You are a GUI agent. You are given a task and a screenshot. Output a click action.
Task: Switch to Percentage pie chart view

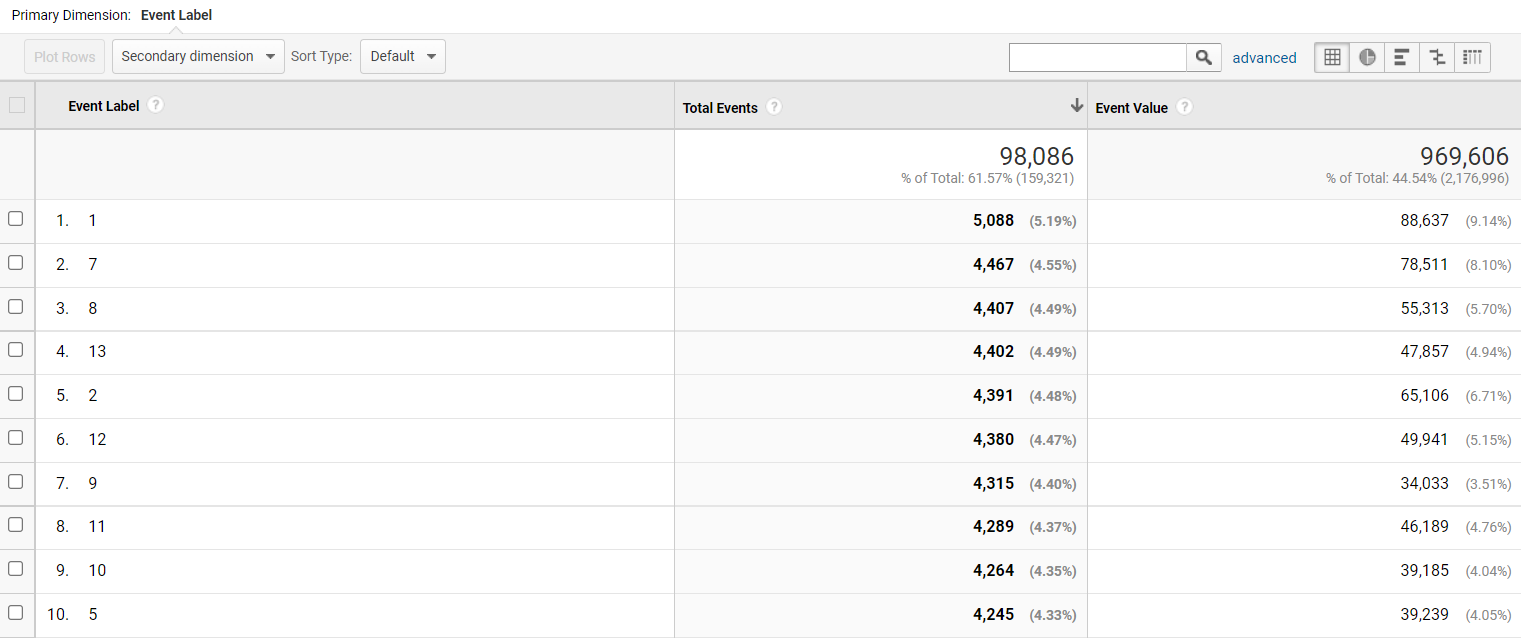click(x=1367, y=57)
